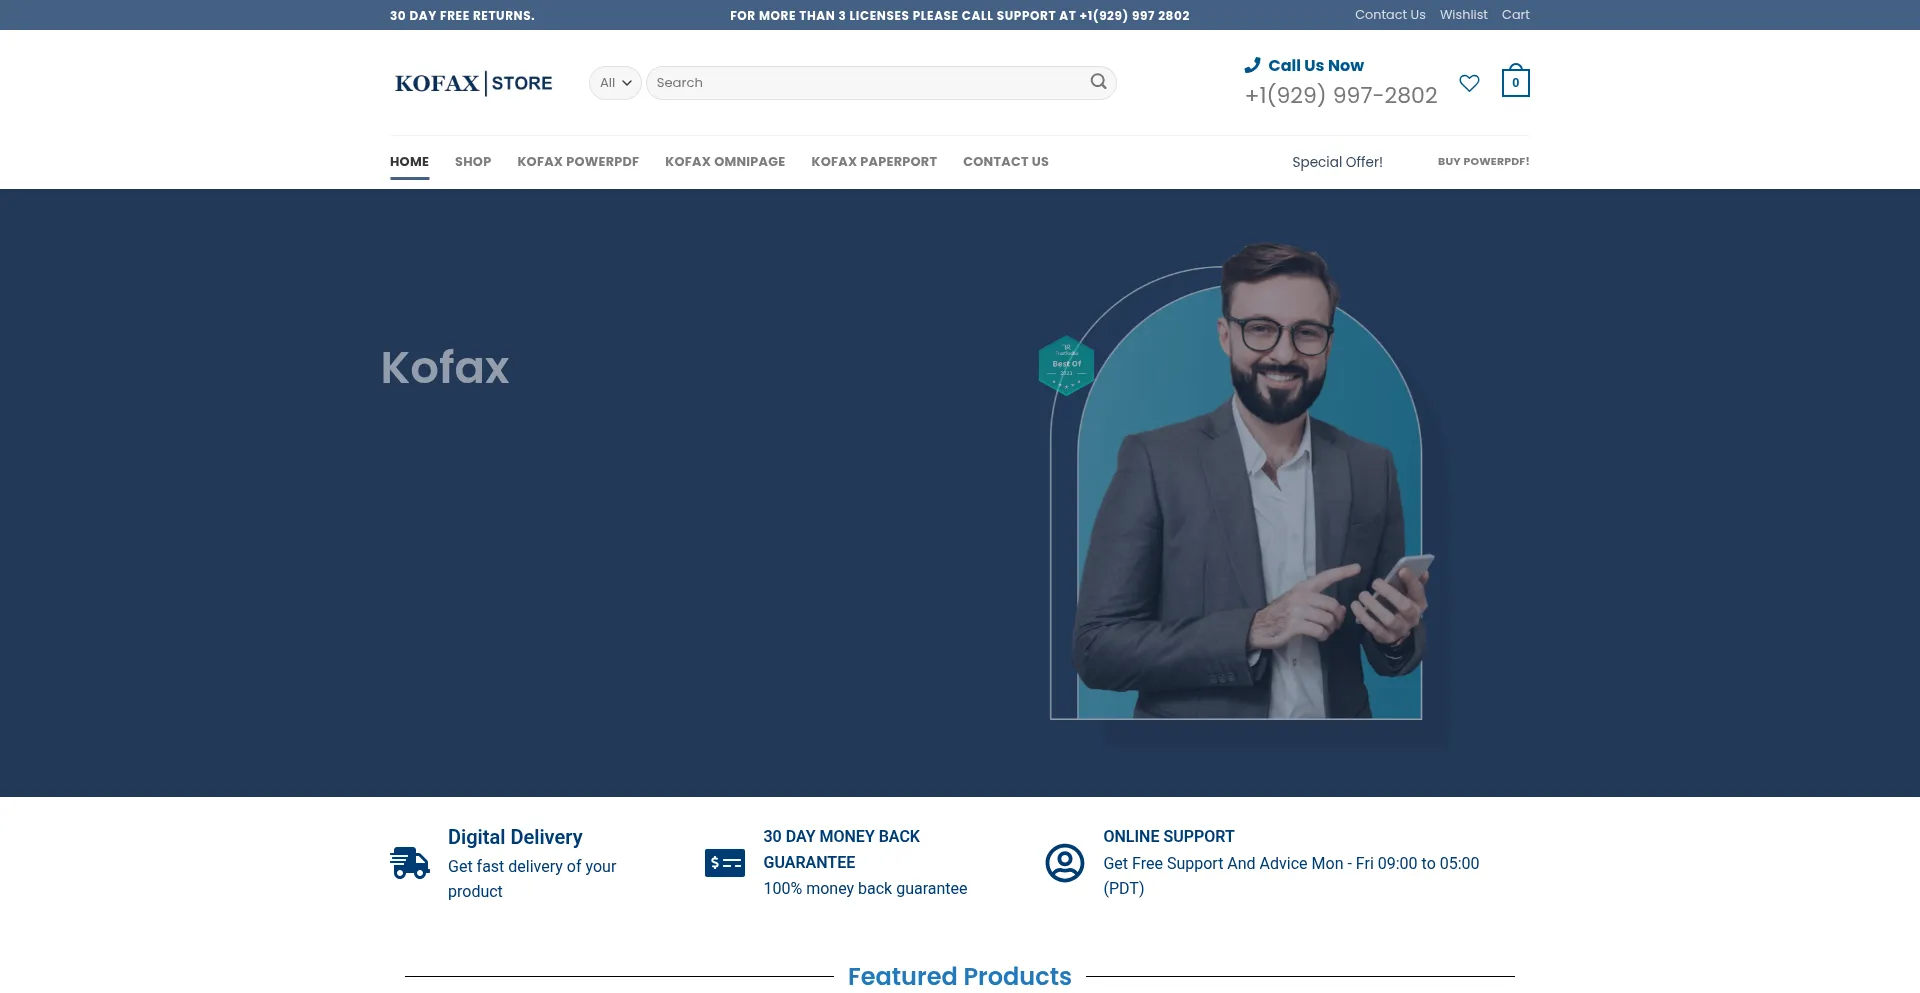Click the magnifying glass search icon
The height and width of the screenshot is (993, 1920).
tap(1098, 82)
